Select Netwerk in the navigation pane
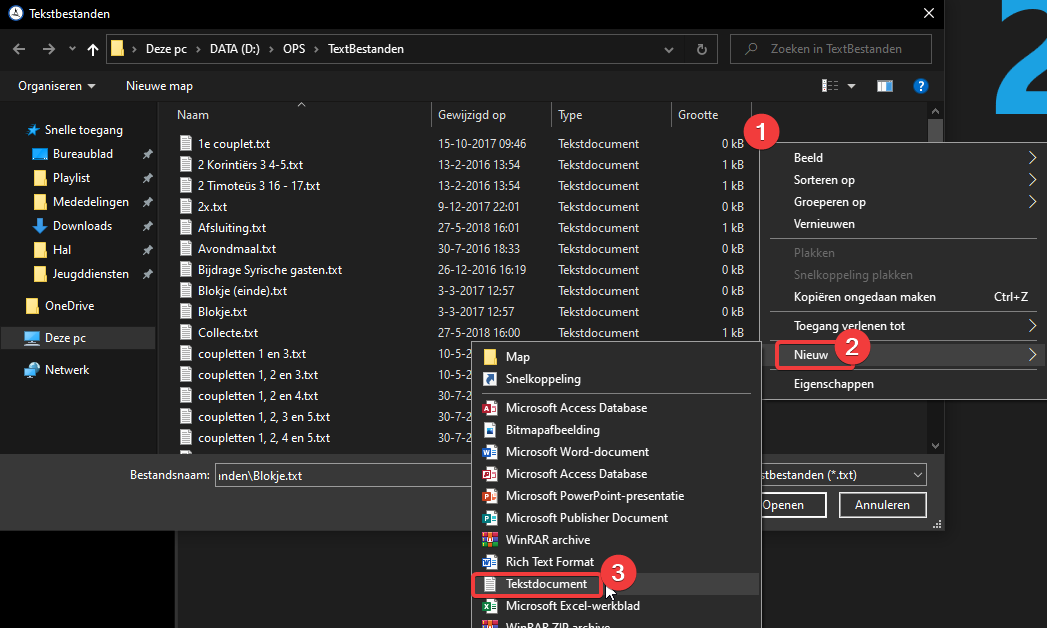1047x628 pixels. (x=67, y=370)
